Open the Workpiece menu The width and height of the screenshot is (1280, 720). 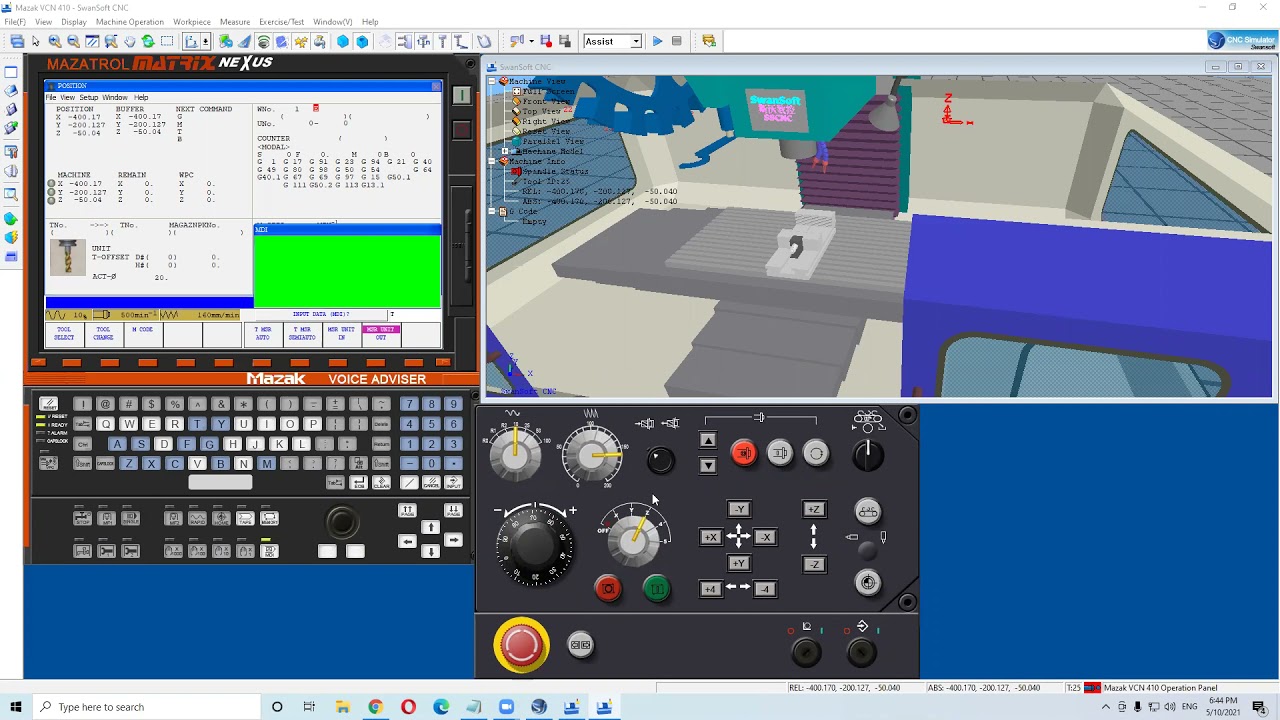tap(192, 21)
